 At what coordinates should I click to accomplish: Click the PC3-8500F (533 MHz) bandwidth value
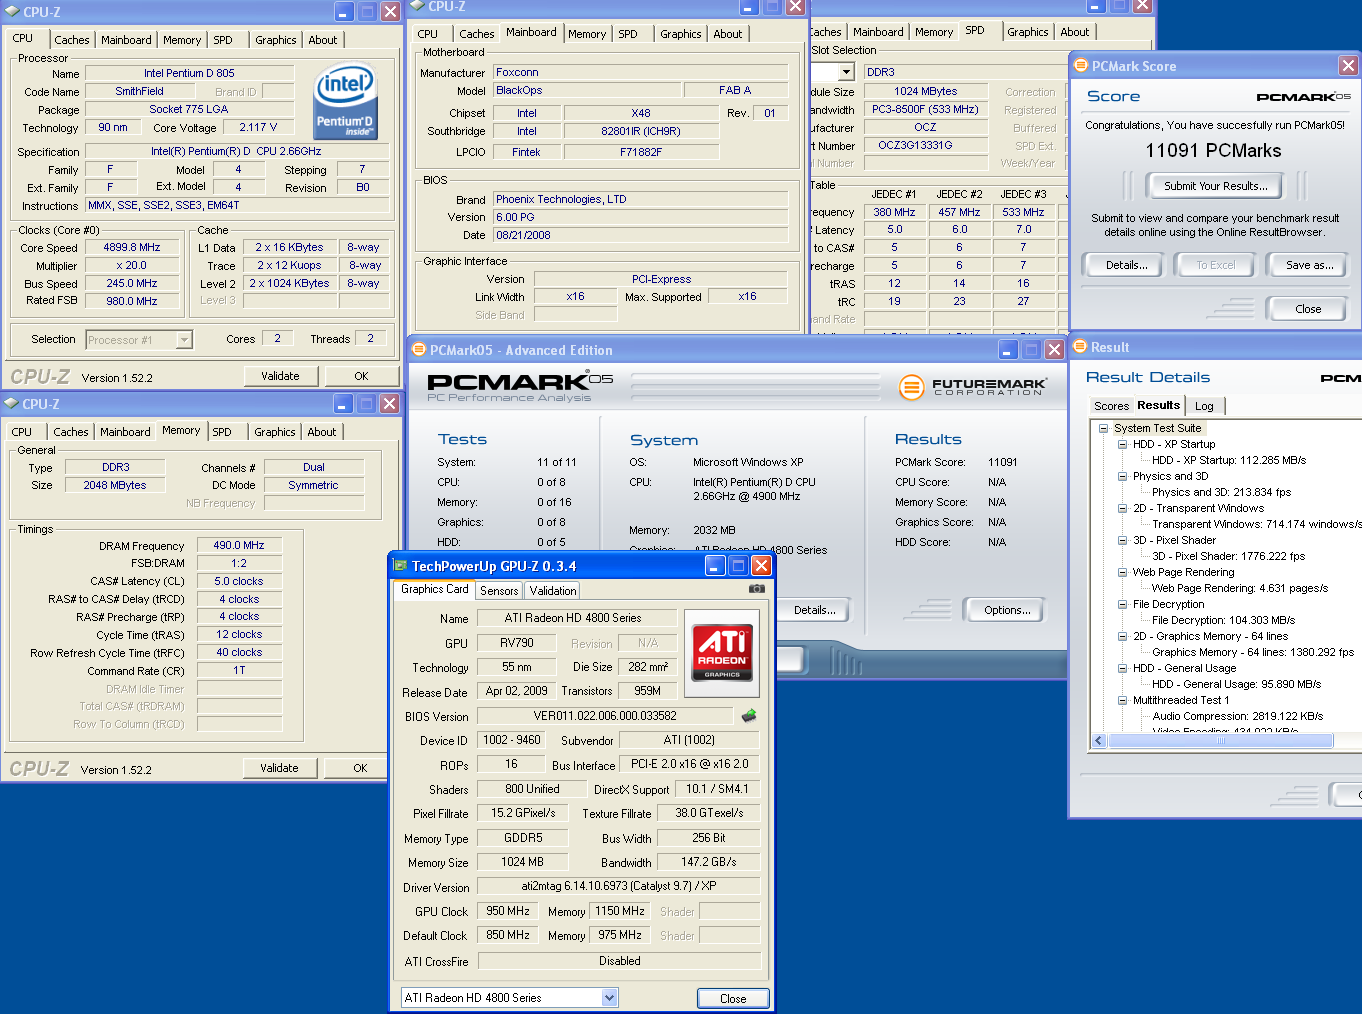click(x=925, y=109)
